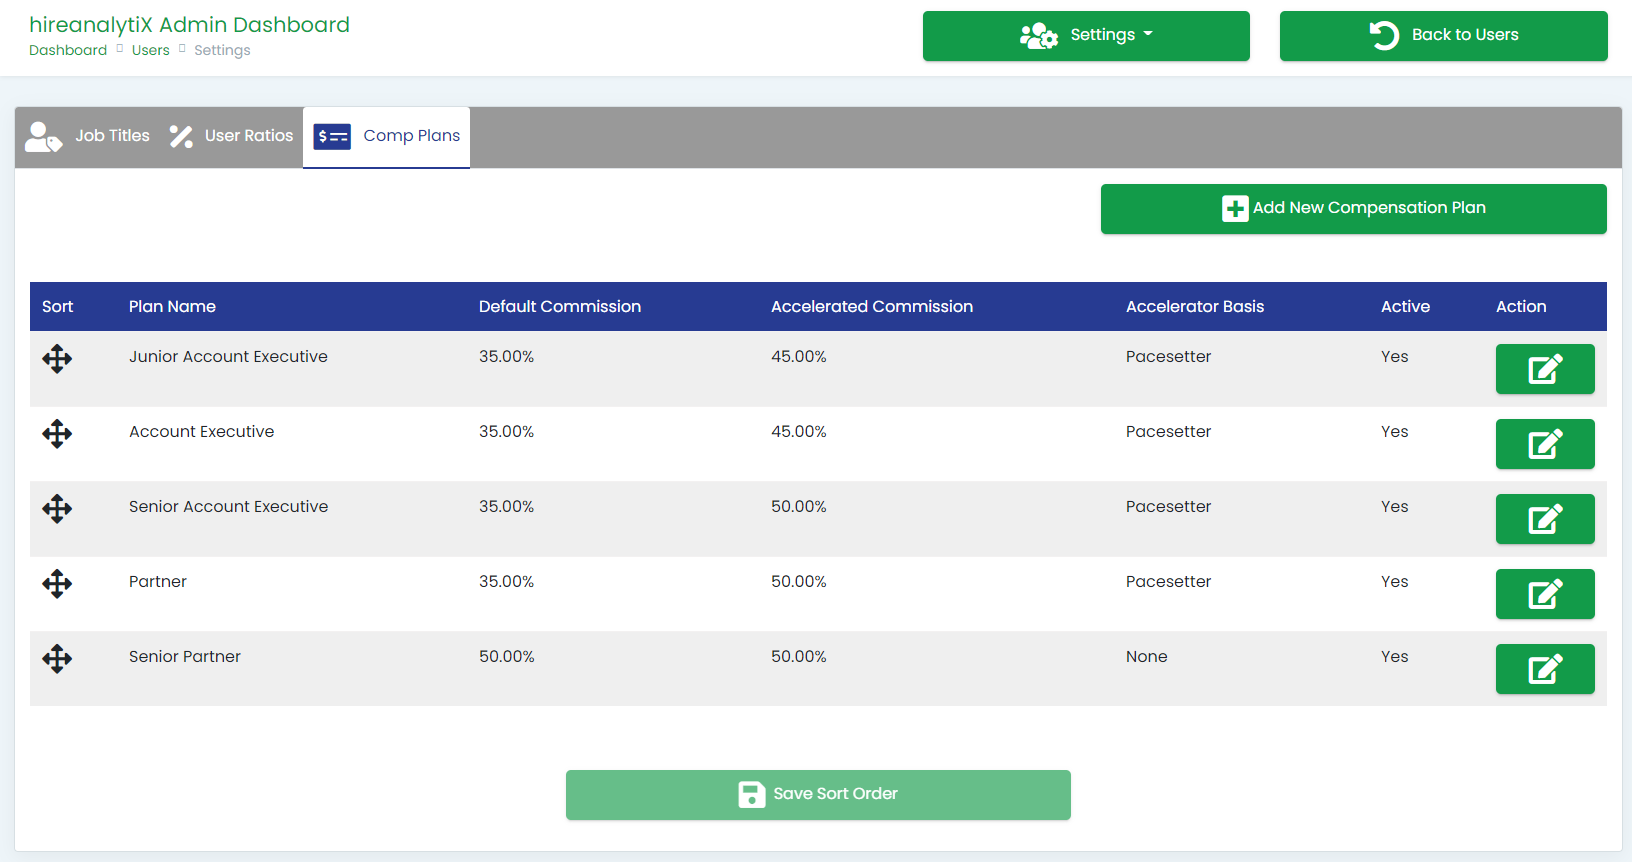Viewport: 1632px width, 862px height.
Task: Click Junior Account Executive's 45.00% accelerated commission
Action: point(799,357)
